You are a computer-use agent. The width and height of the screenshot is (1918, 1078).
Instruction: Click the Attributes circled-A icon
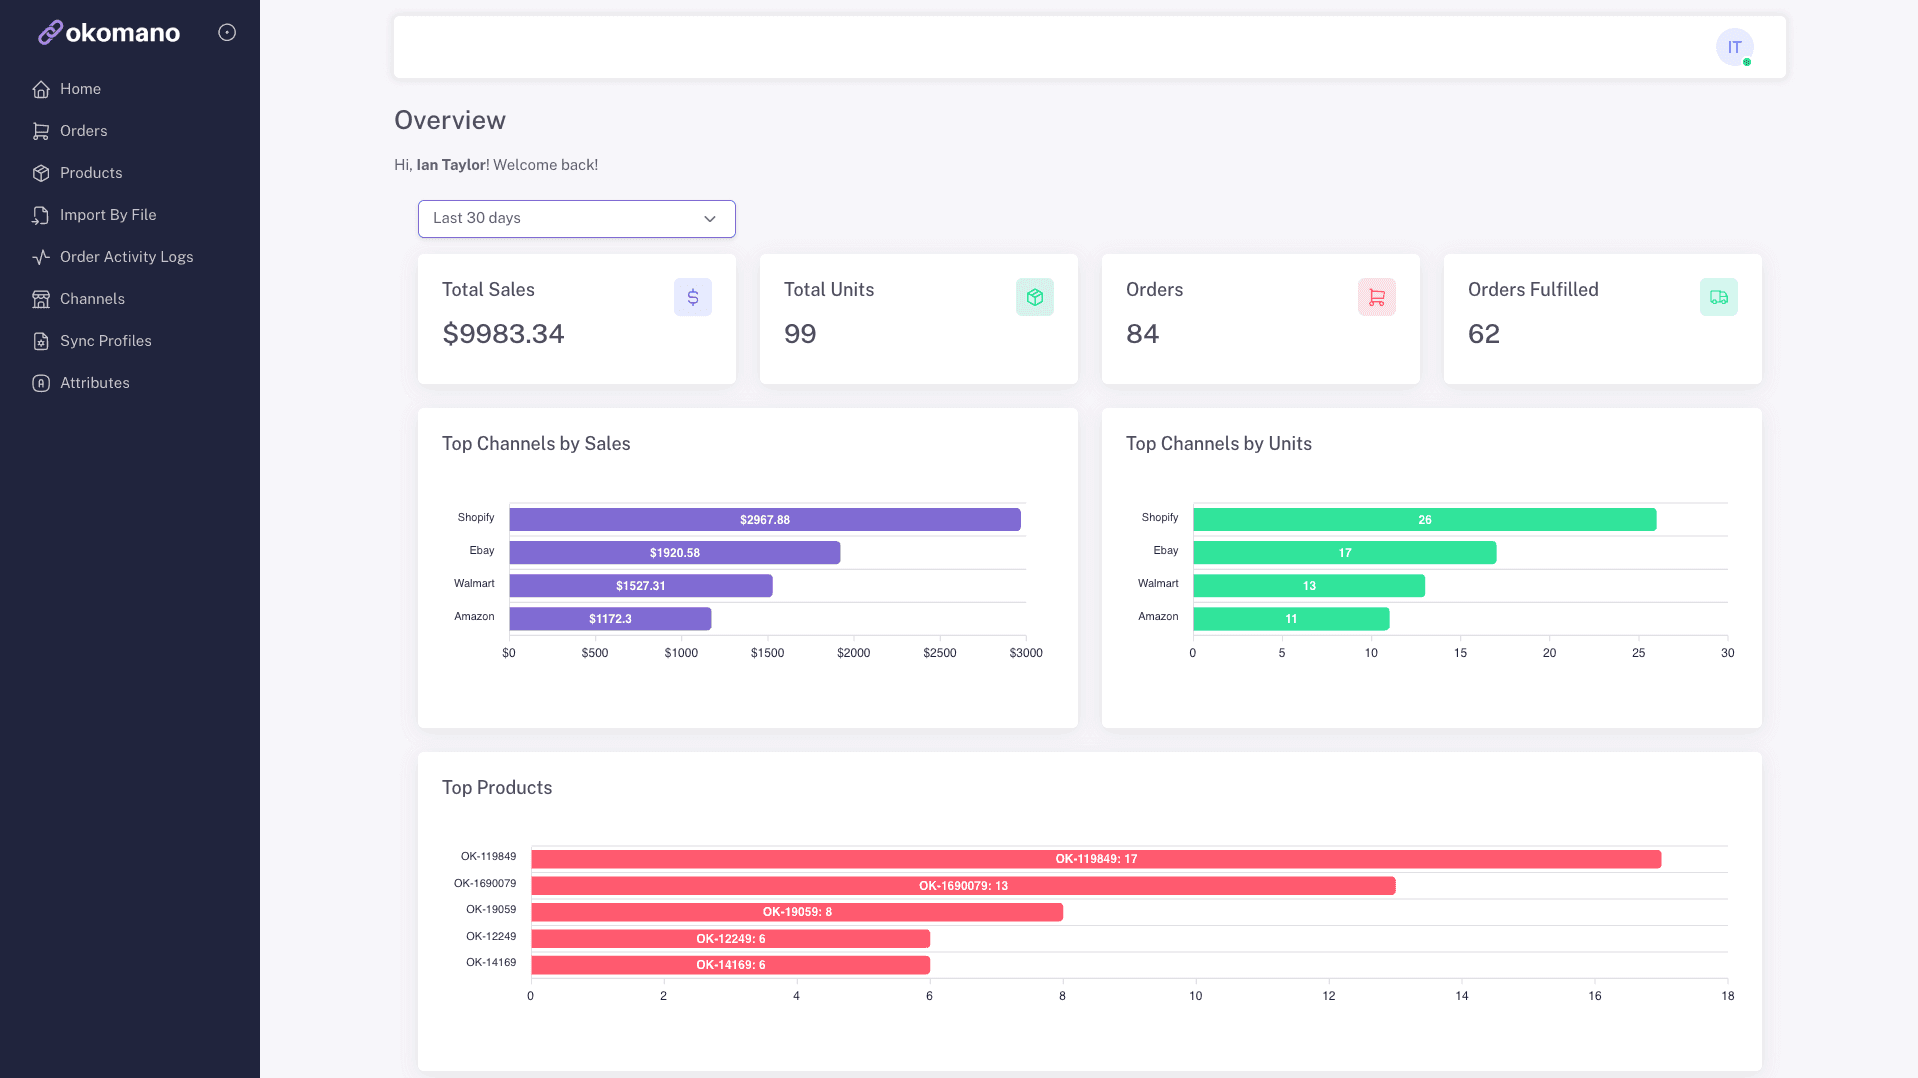(x=41, y=383)
